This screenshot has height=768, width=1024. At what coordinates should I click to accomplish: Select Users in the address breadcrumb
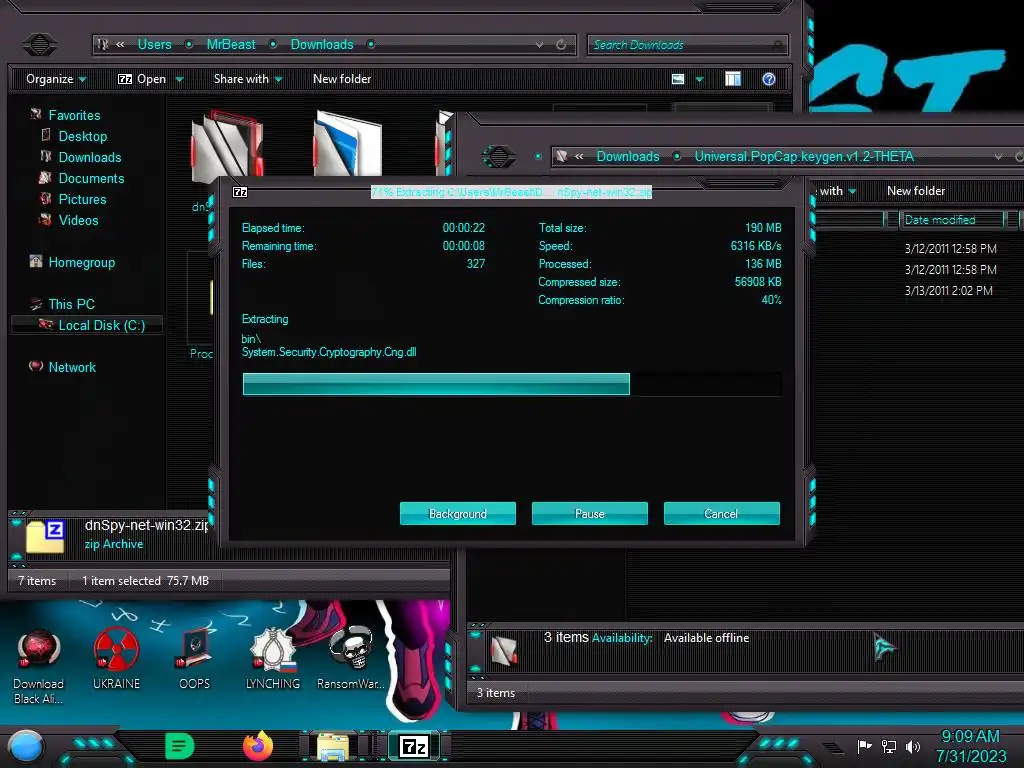pyautogui.click(x=154, y=44)
